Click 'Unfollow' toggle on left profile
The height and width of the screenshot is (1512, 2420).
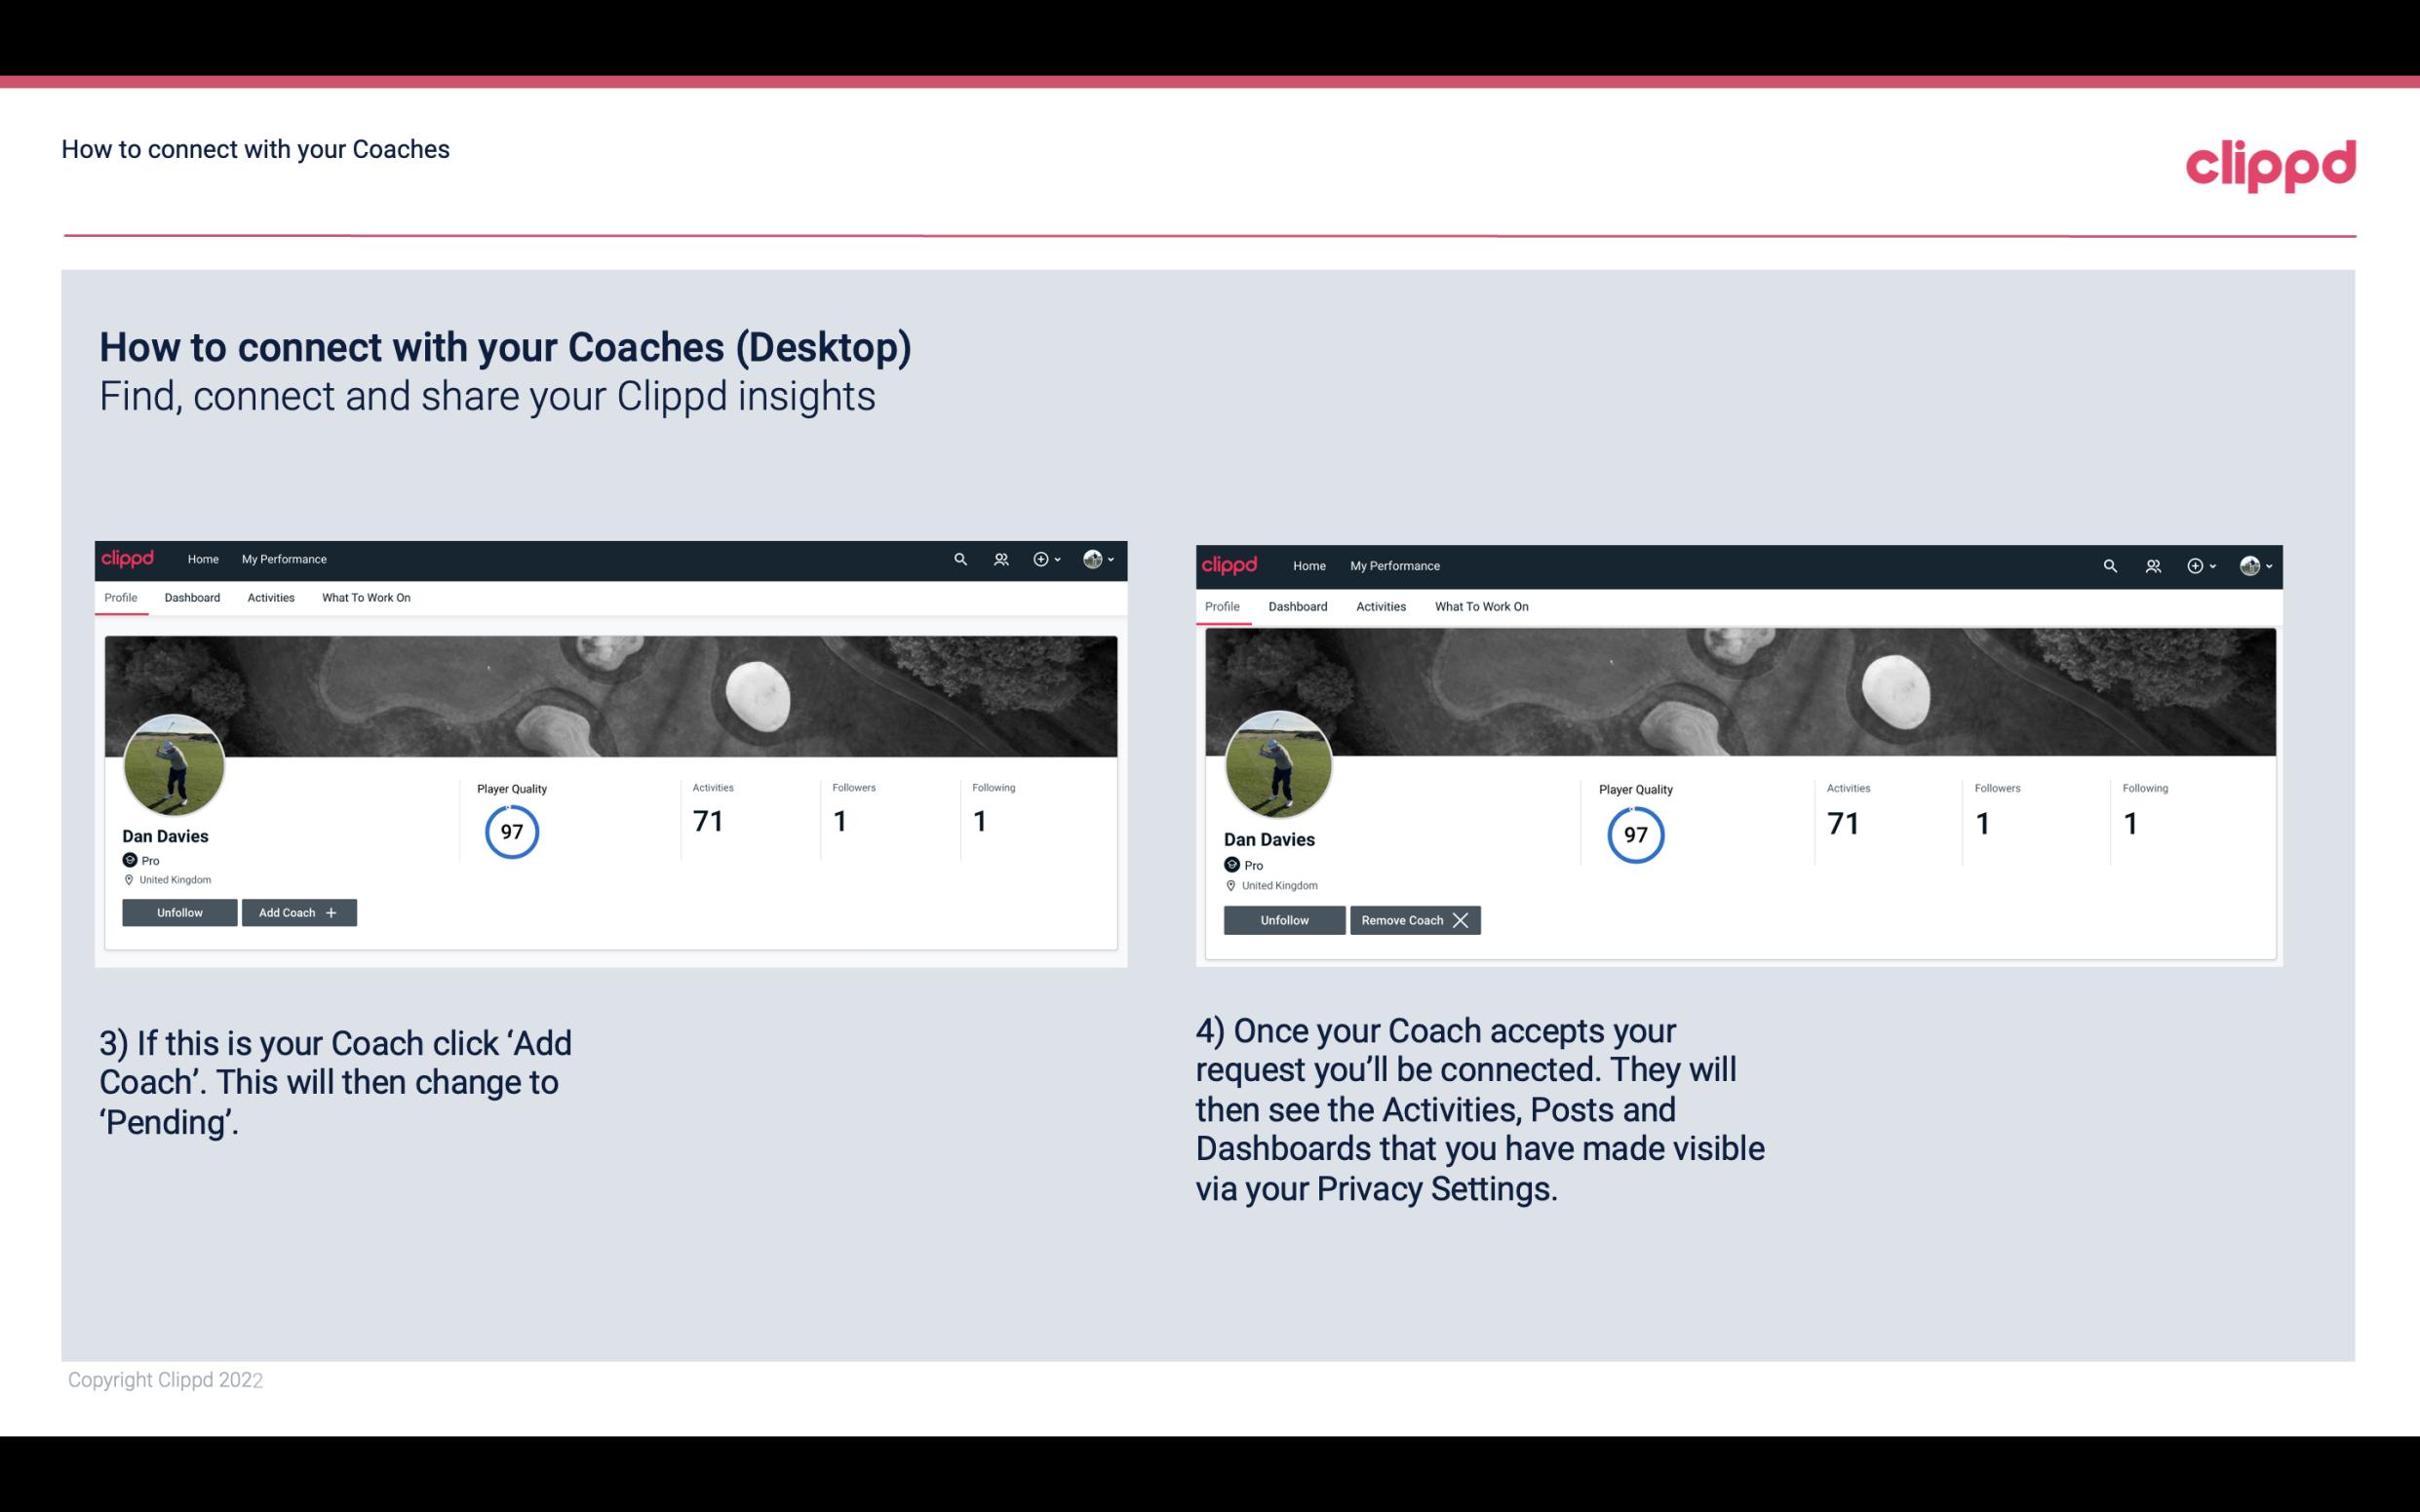[x=179, y=911]
